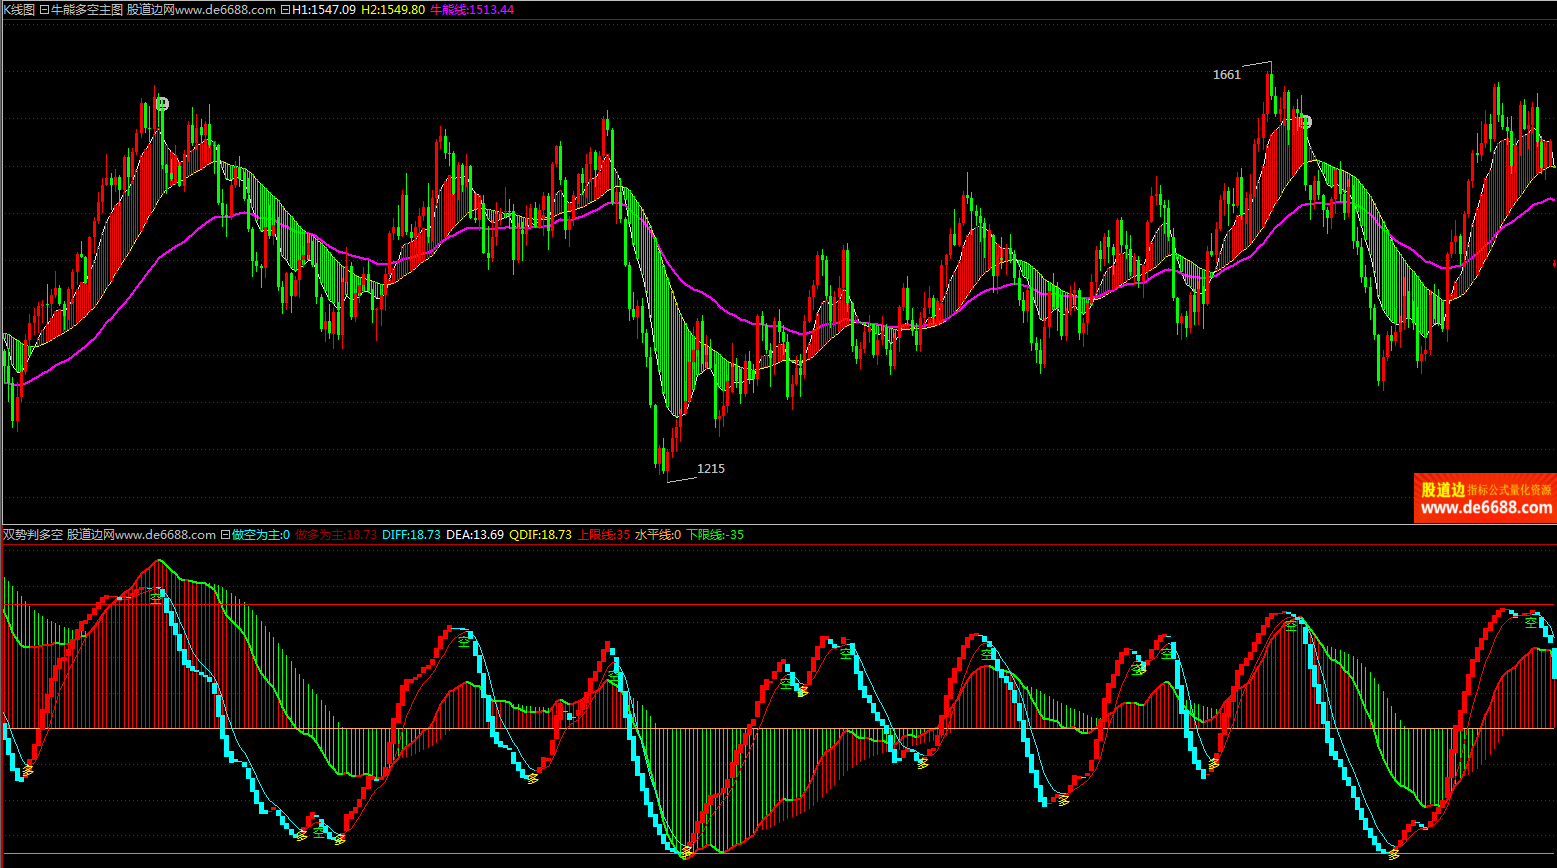Click the 水平线:0 label

coord(658,535)
